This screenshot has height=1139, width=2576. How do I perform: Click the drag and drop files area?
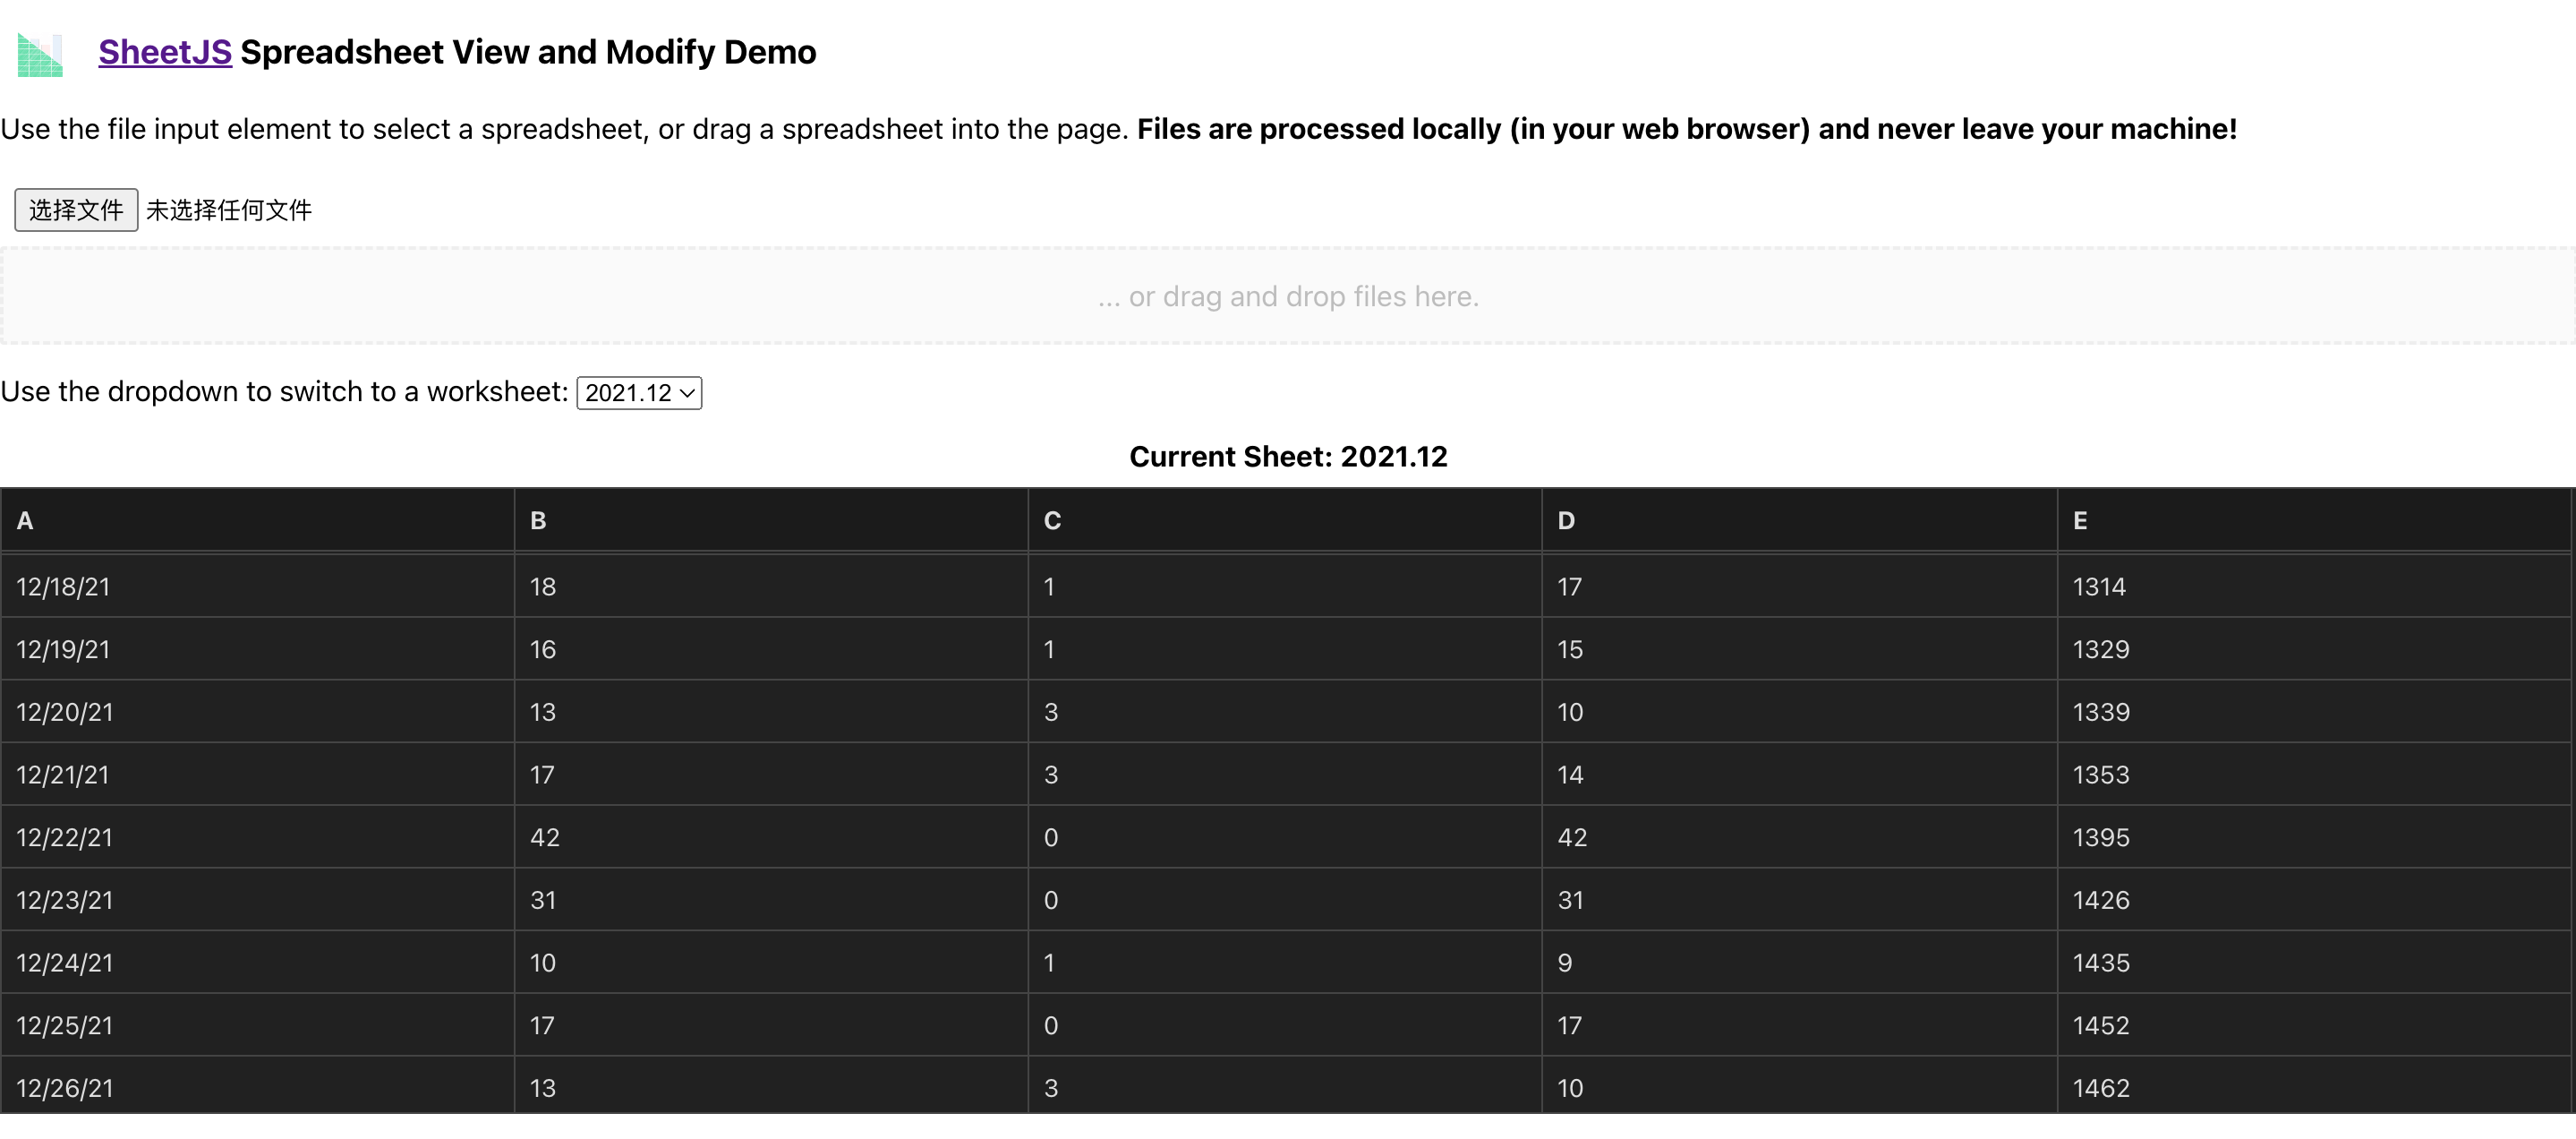1288,297
